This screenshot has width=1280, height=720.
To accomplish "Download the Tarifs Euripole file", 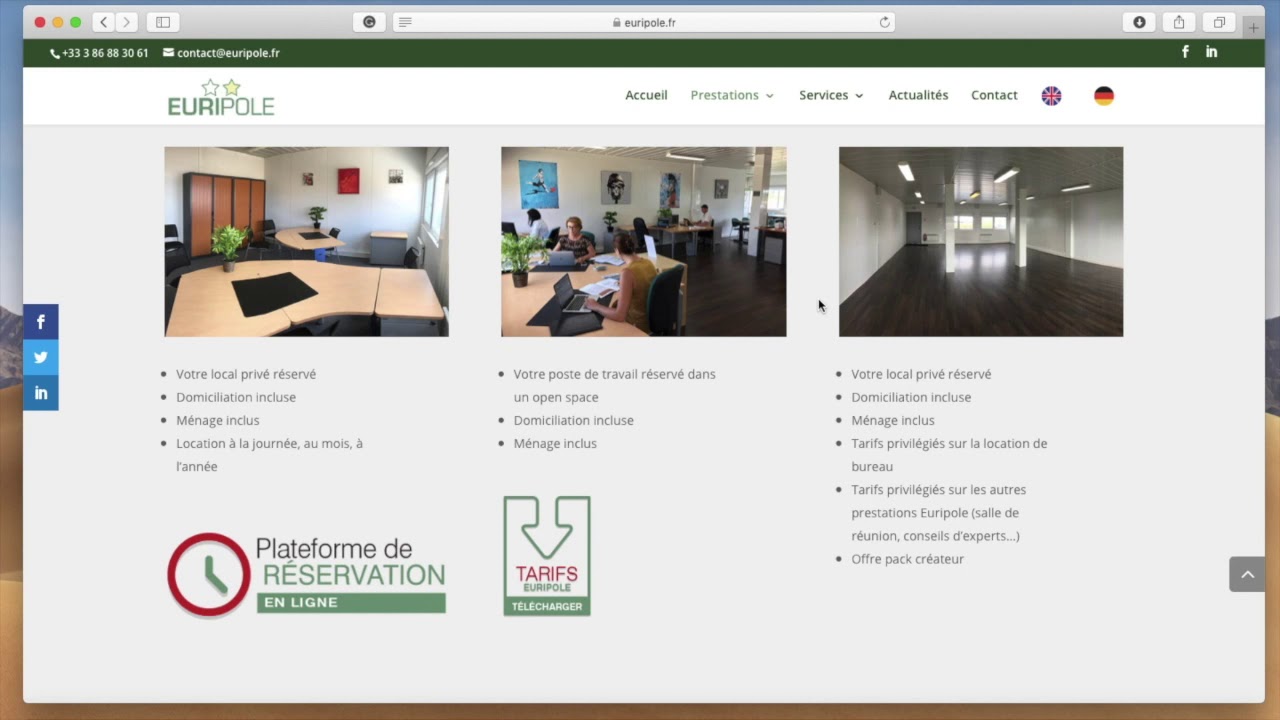I will (547, 556).
